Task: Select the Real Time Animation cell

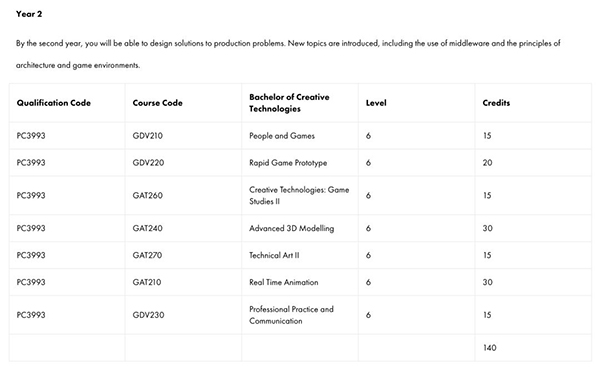Action: pyautogui.click(x=284, y=282)
